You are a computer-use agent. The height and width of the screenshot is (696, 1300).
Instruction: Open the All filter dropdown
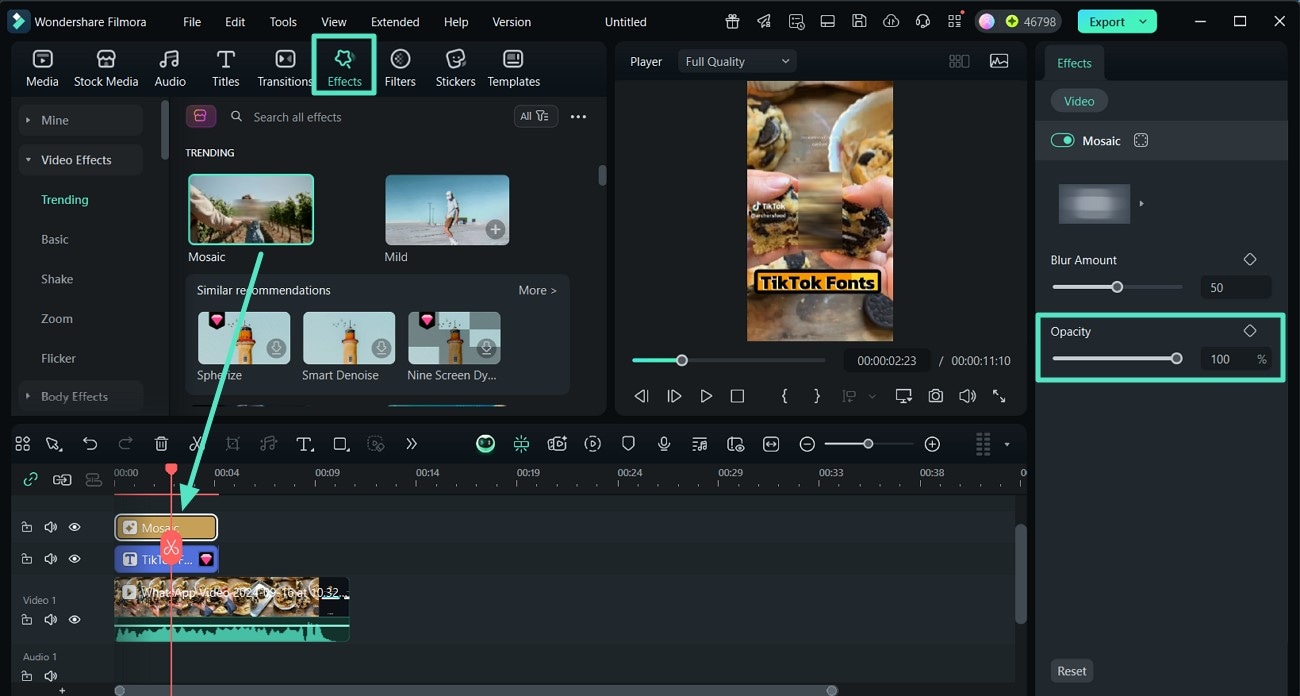point(534,116)
